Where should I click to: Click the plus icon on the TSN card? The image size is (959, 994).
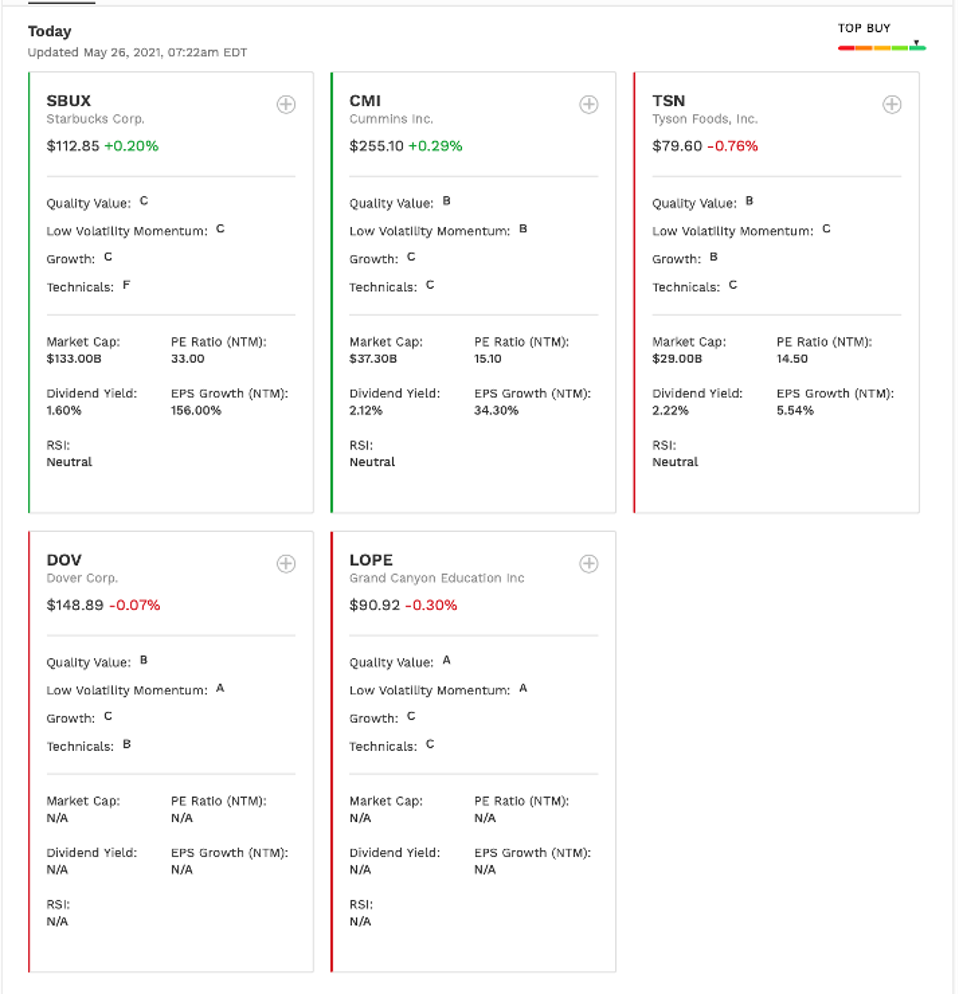(892, 105)
